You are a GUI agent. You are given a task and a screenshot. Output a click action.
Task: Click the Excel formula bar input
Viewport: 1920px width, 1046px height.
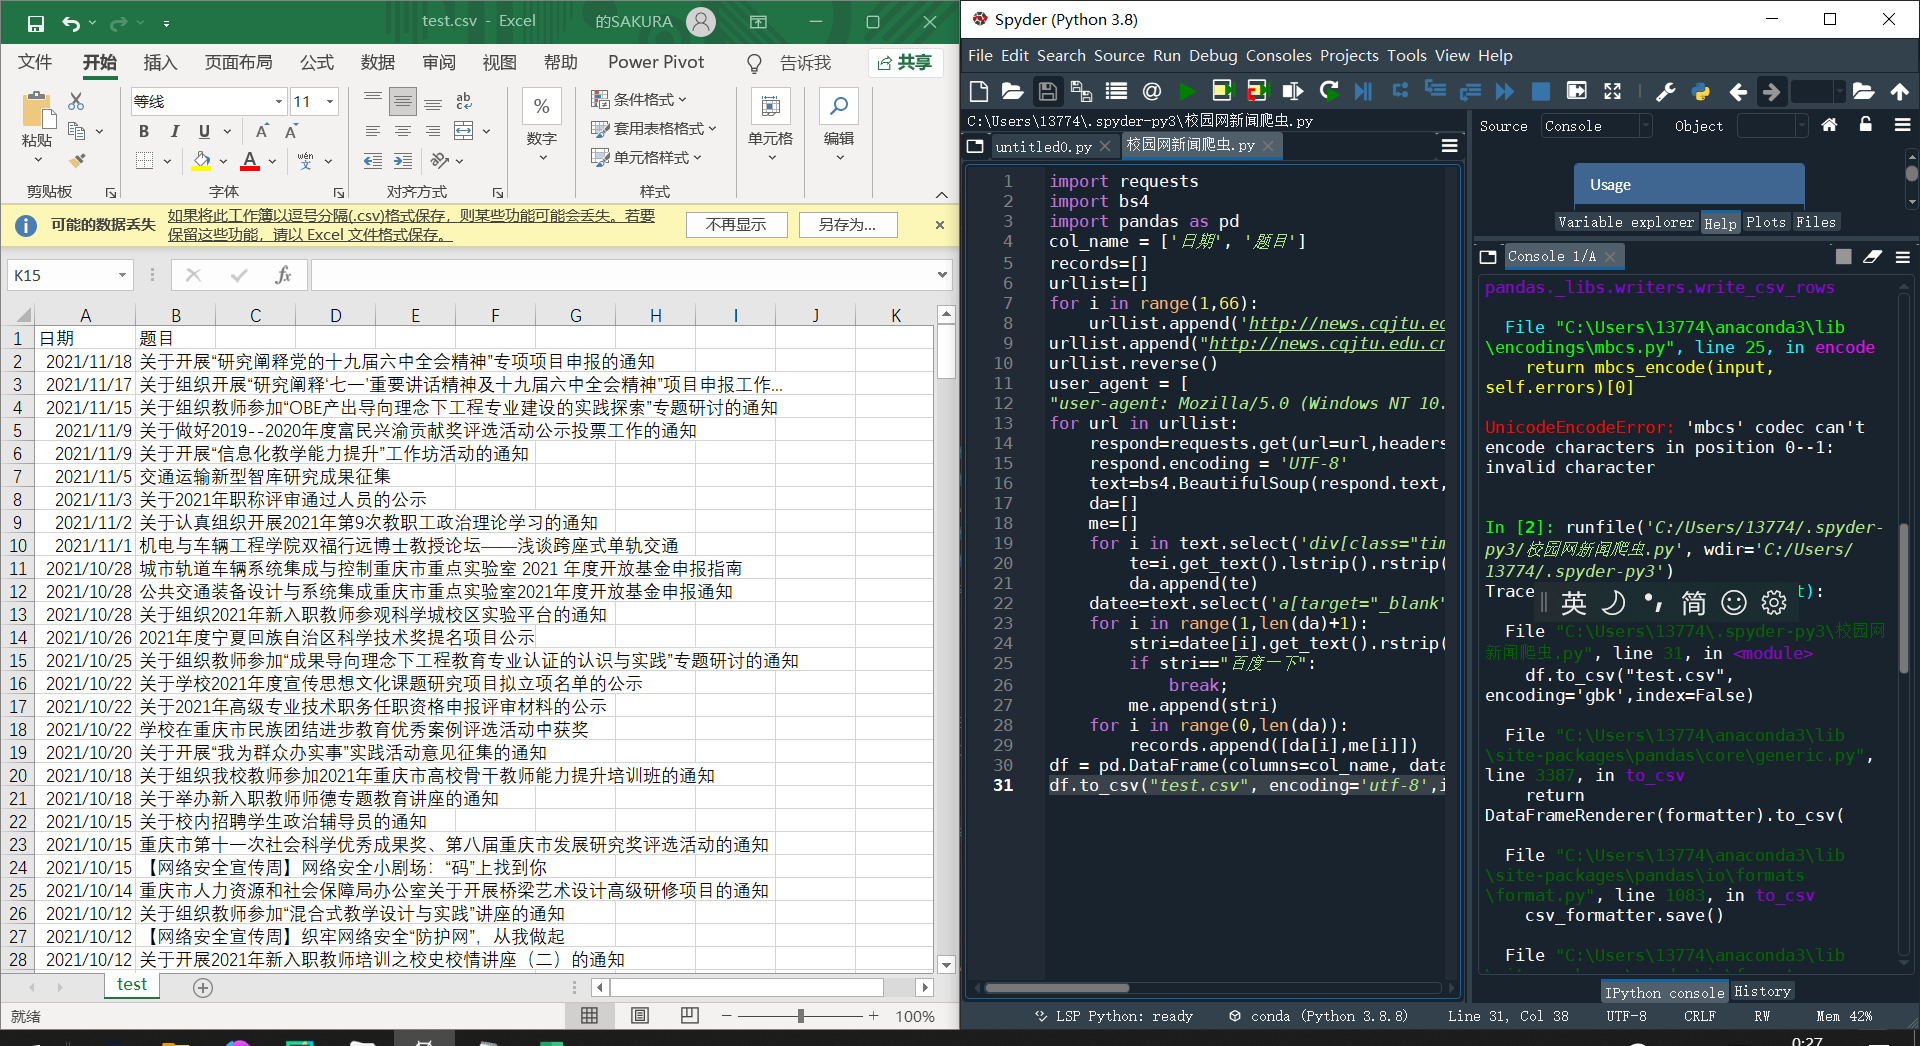(622, 275)
